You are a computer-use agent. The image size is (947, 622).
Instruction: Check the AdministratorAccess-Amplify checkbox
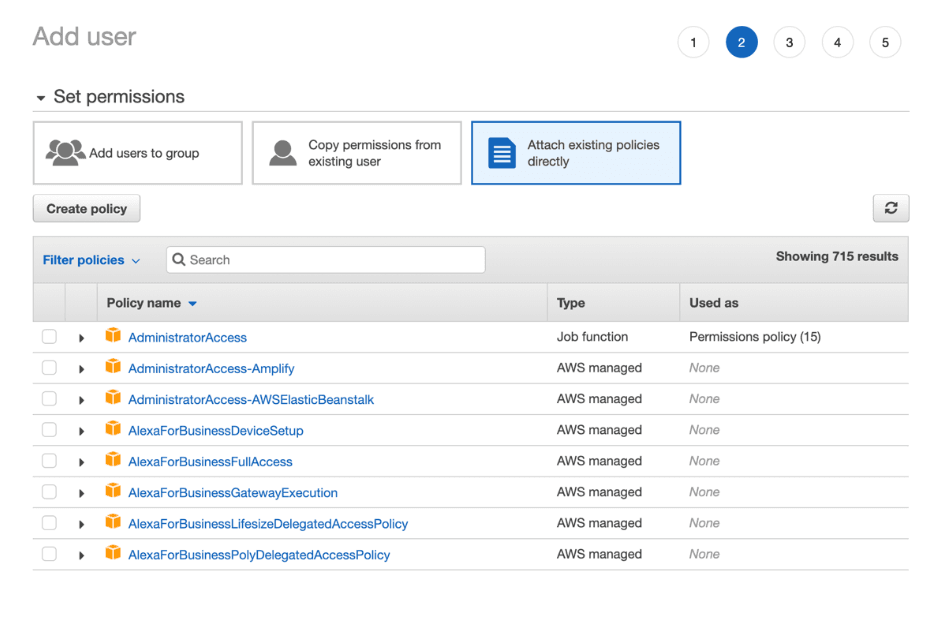[x=50, y=367]
